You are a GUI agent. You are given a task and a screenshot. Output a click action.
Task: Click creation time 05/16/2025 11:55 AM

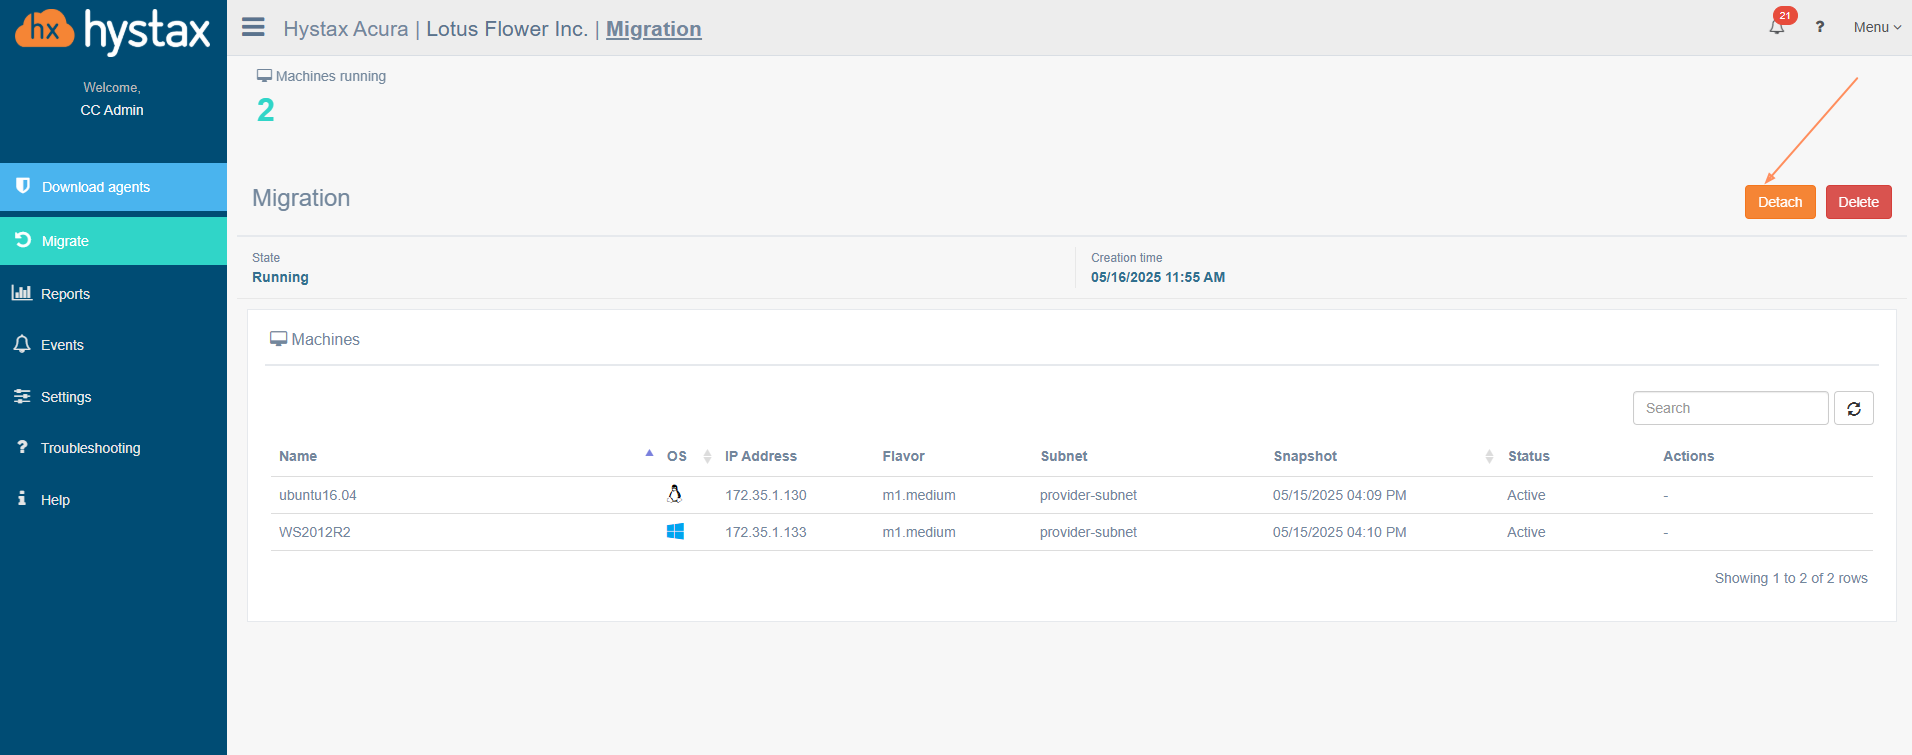pyautogui.click(x=1158, y=277)
